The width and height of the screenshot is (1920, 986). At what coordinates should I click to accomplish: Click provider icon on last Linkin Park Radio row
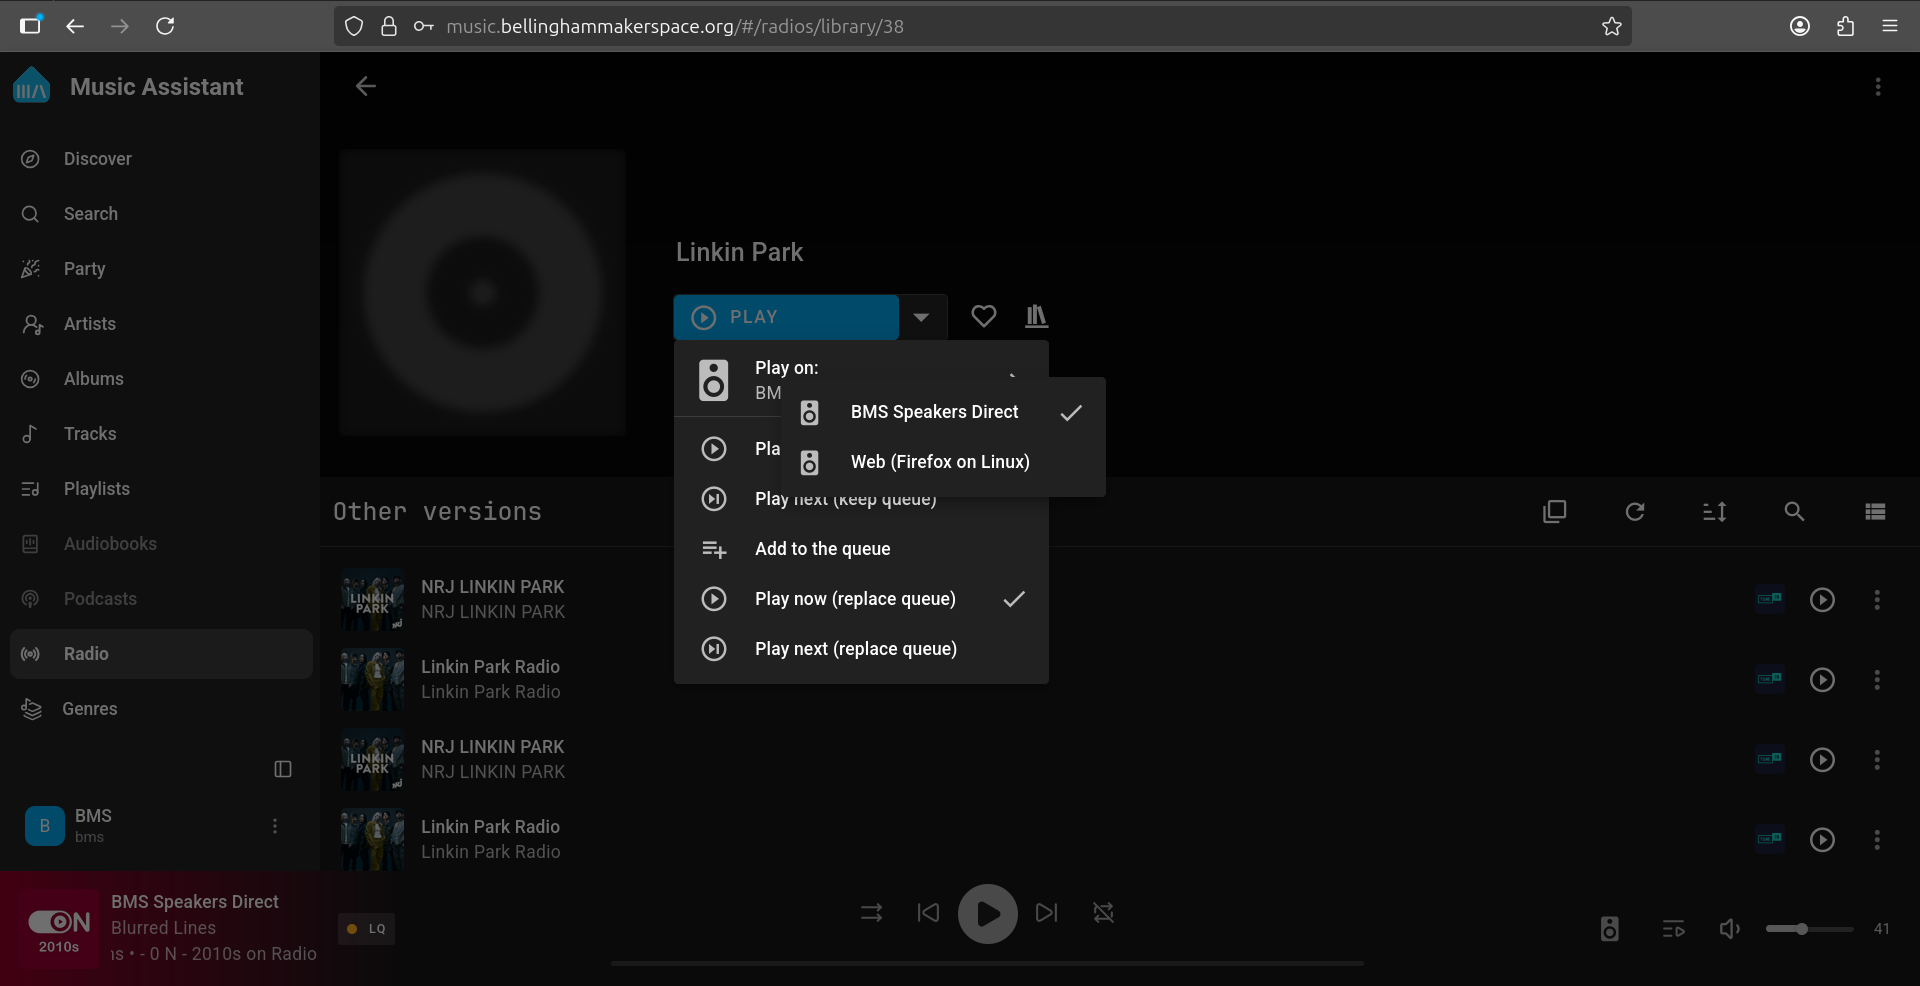click(x=1769, y=839)
